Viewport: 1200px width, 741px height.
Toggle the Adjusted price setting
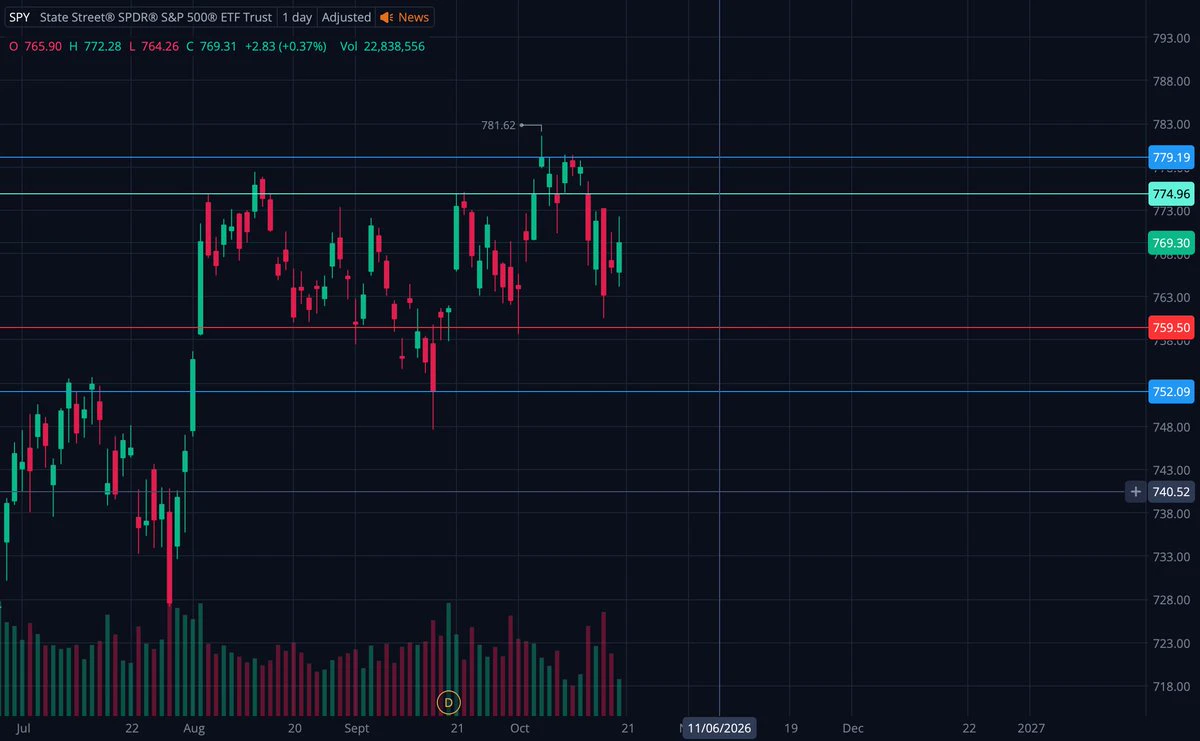[x=346, y=17]
